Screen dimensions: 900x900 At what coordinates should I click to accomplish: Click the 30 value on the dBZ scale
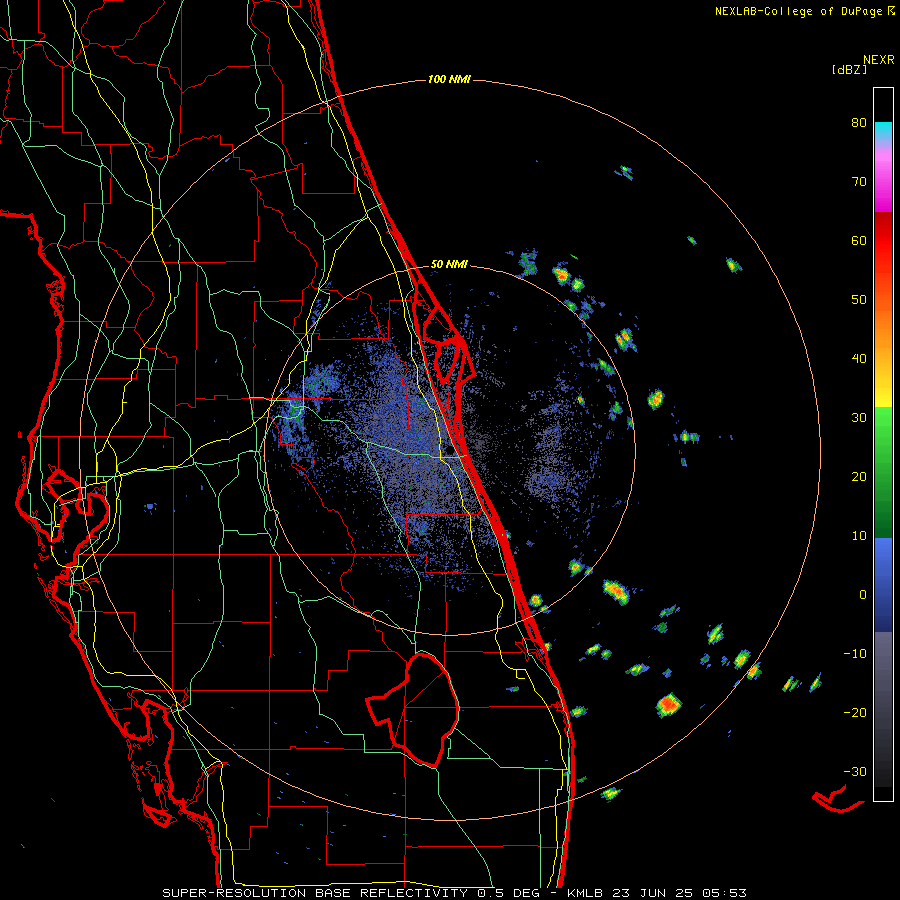coord(859,418)
